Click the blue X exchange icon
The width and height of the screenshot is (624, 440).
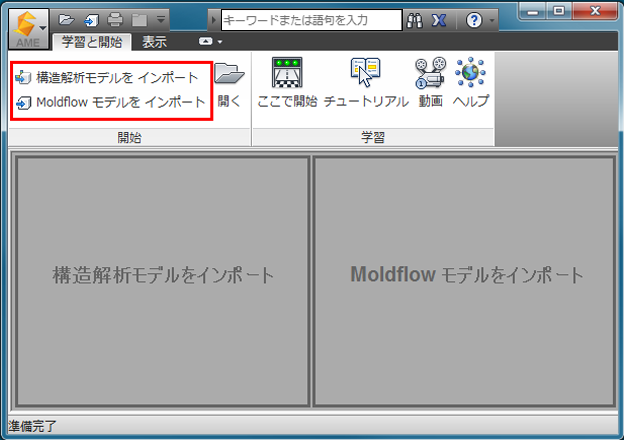coord(439,20)
